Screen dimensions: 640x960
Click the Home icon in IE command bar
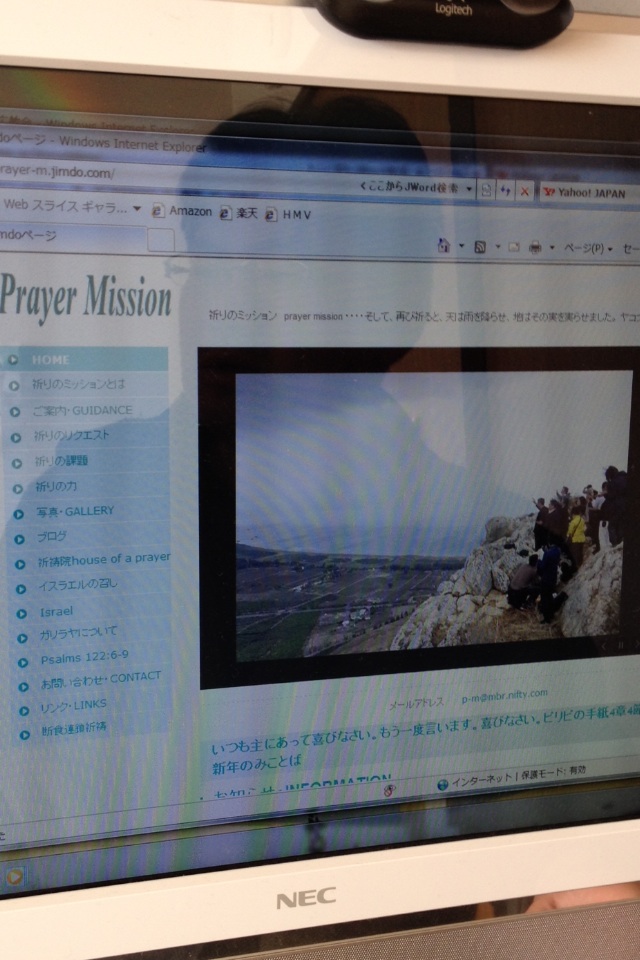[442, 246]
